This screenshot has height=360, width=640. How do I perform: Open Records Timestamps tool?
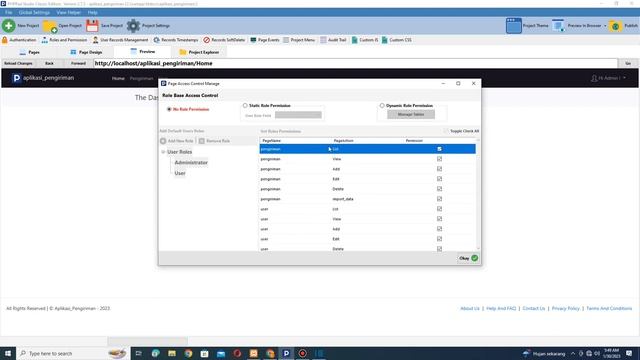tap(176, 40)
